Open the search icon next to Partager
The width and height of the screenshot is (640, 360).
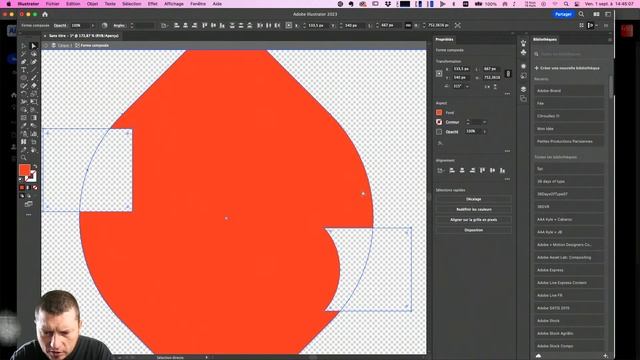581,14
